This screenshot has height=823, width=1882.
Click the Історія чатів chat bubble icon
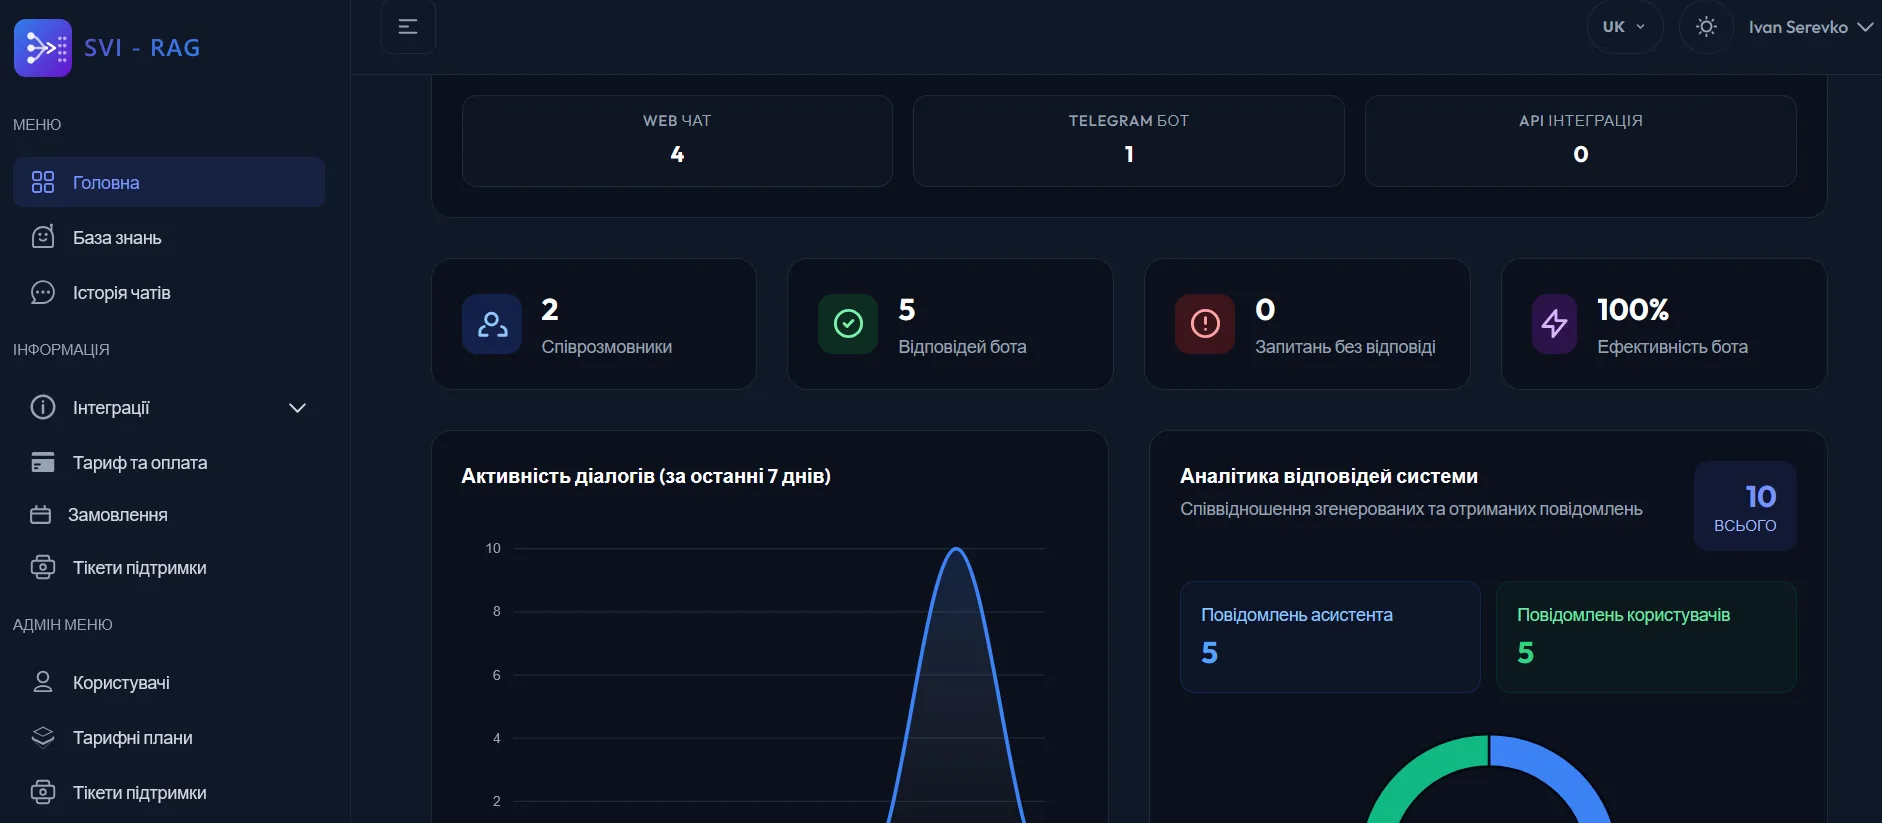pyautogui.click(x=43, y=293)
